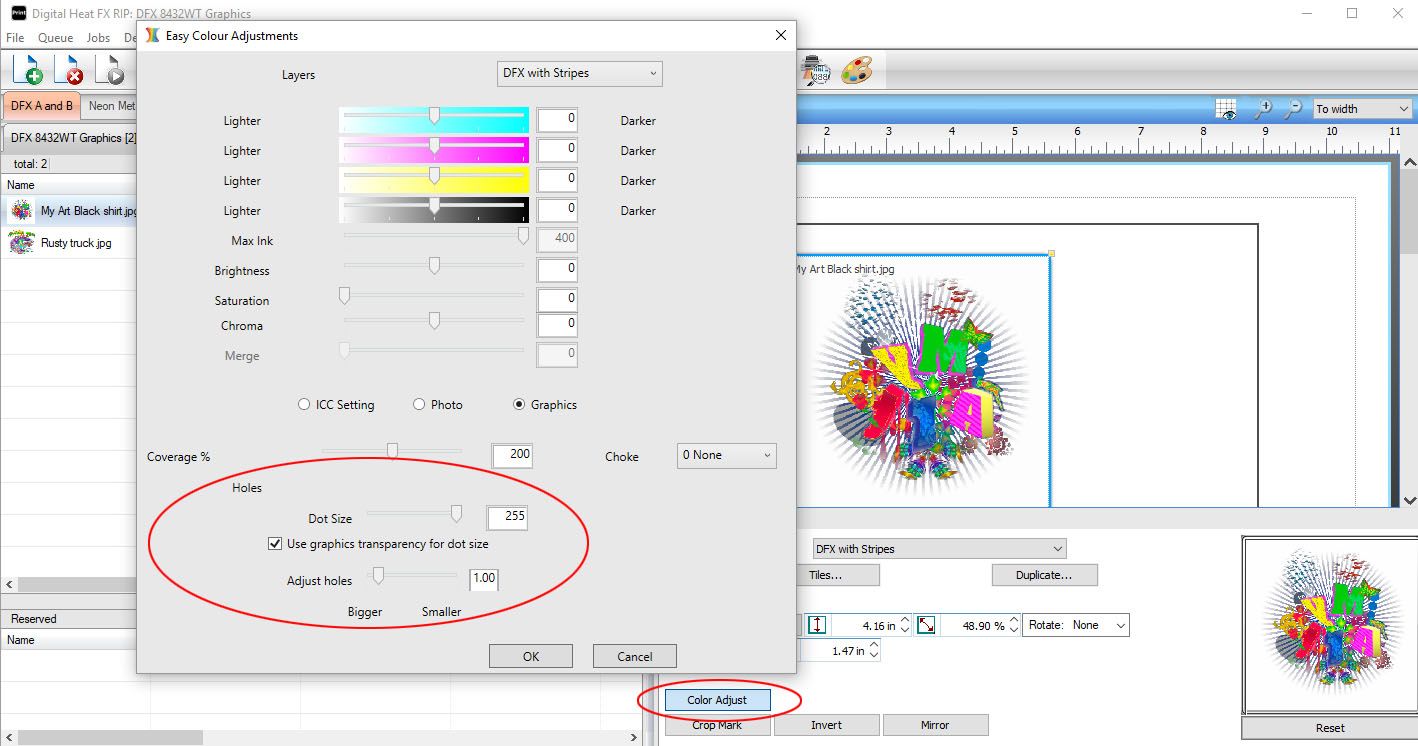The height and width of the screenshot is (746, 1418).
Task: Open the Jobs menu
Action: tap(98, 37)
